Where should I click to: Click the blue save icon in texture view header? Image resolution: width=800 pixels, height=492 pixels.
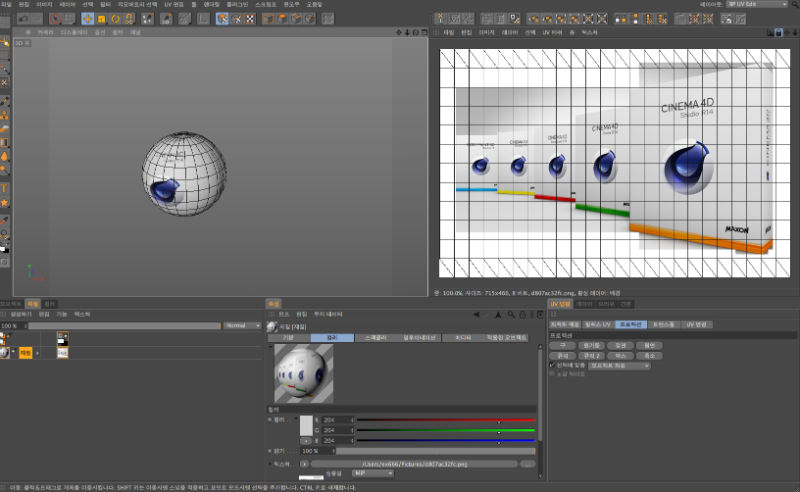point(779,32)
